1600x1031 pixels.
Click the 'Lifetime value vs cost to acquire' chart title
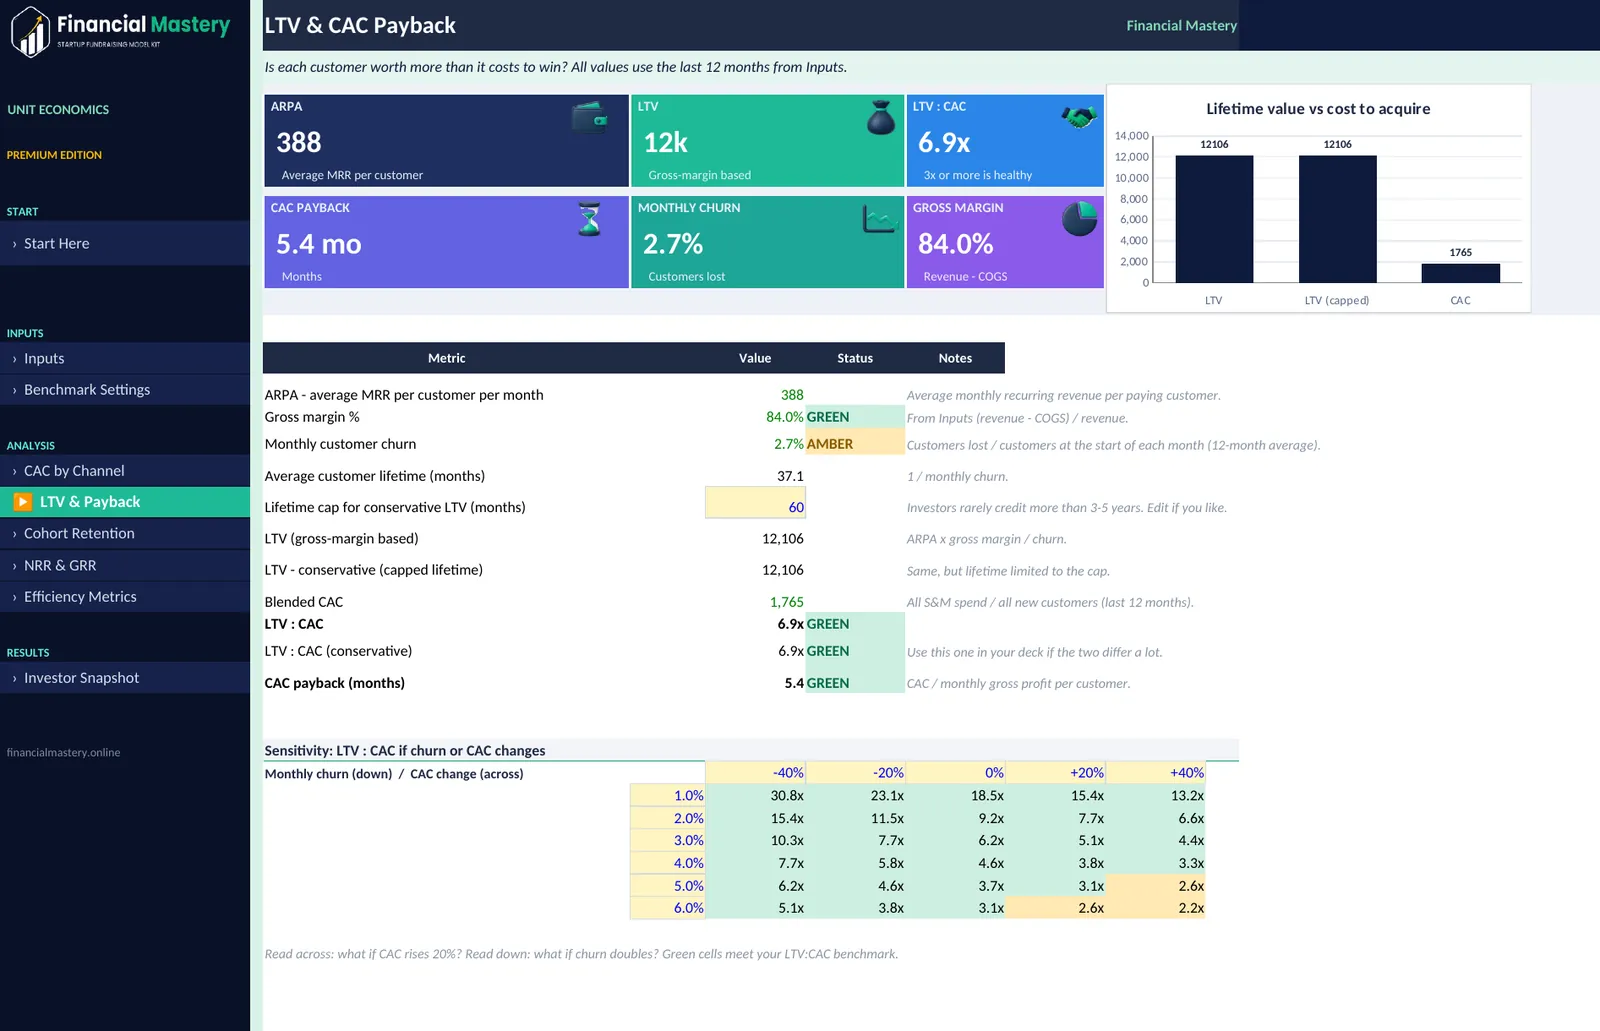pyautogui.click(x=1318, y=109)
